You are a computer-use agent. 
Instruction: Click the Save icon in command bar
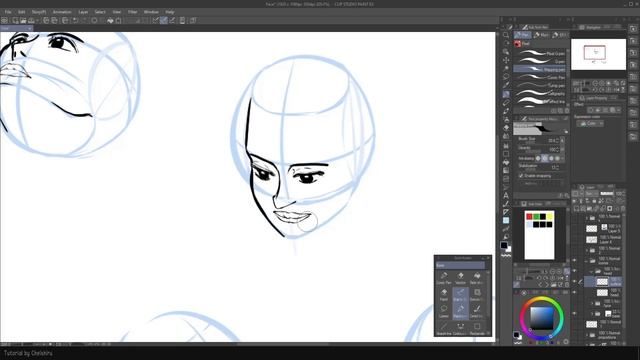click(x=31, y=20)
